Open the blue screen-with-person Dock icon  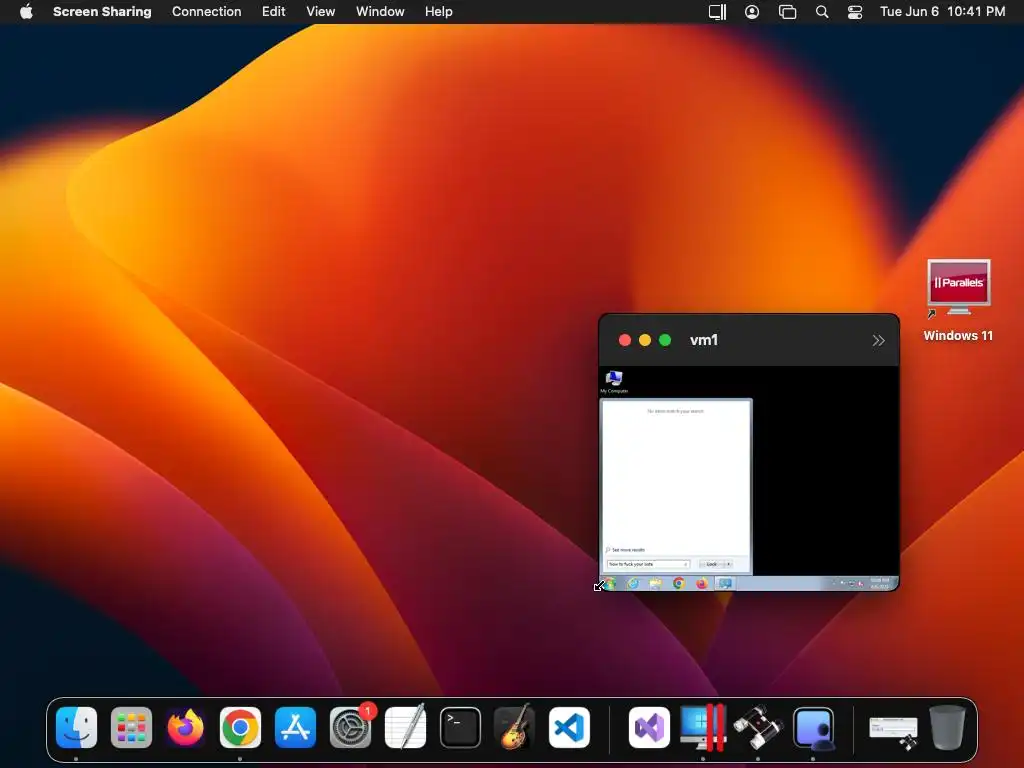[x=813, y=727]
